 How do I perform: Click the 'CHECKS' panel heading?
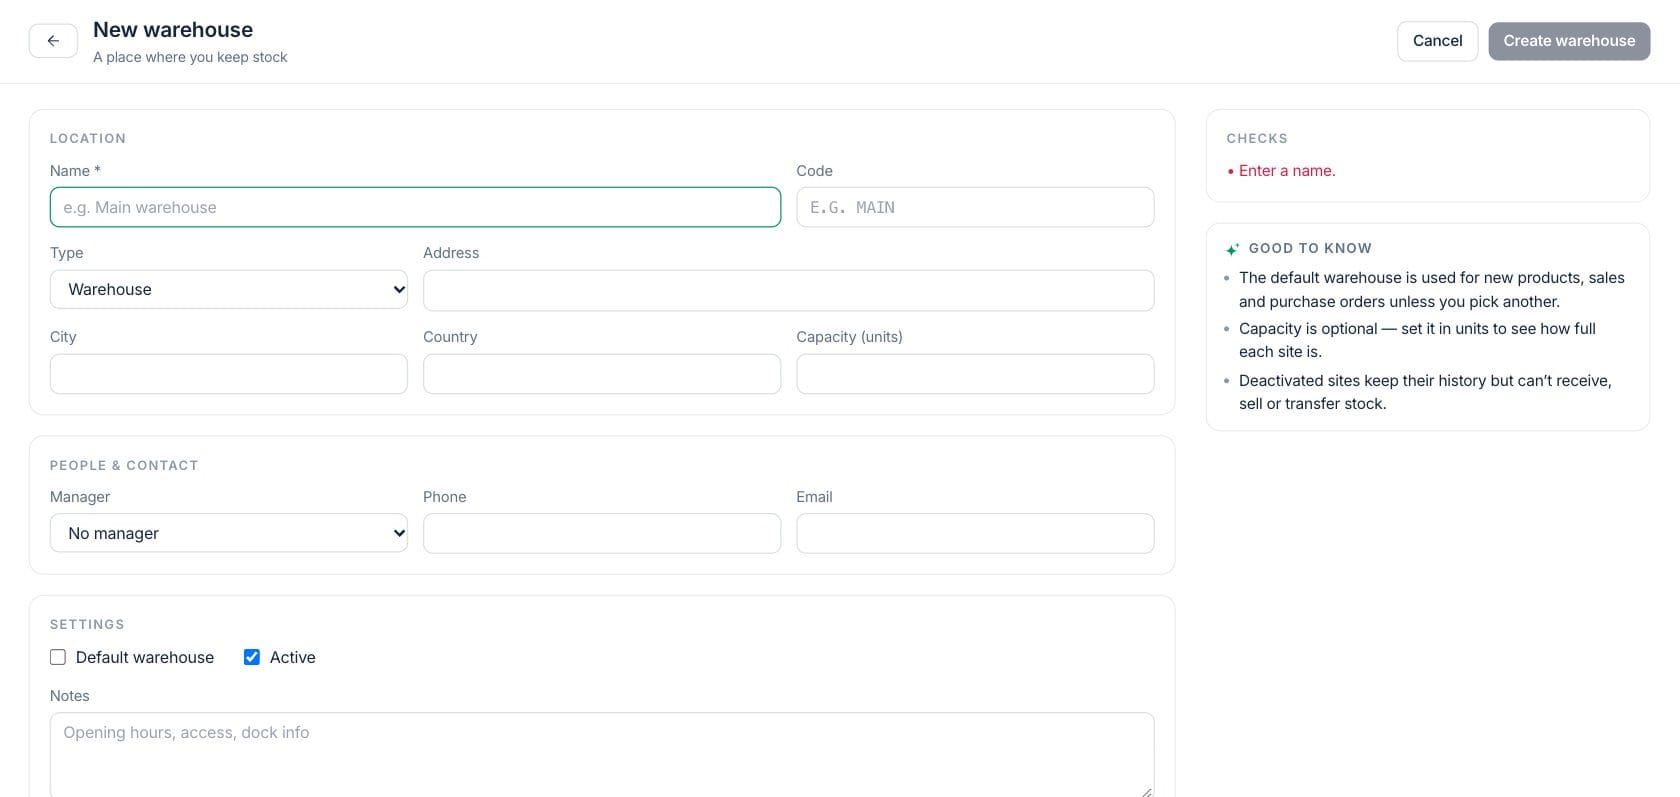[1257, 138]
